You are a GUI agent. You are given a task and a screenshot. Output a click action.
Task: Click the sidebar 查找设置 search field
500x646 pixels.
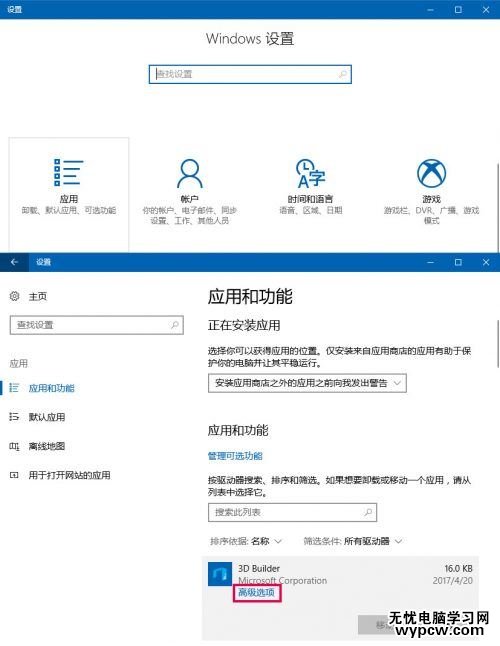pos(96,325)
